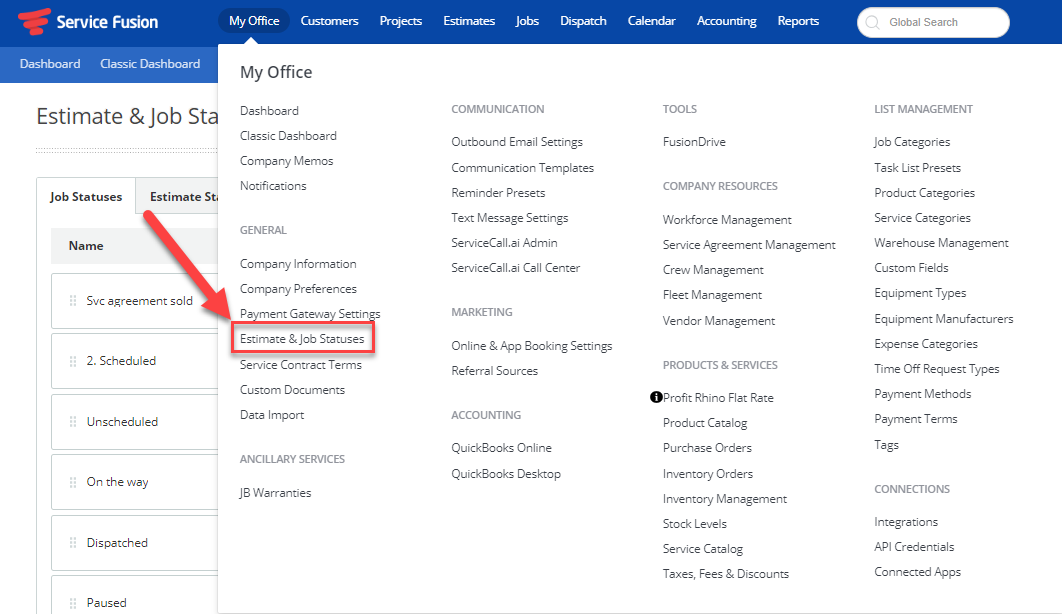Screen dimensions: 1062x614
Task: Open FusionDrive
Action: point(694,142)
